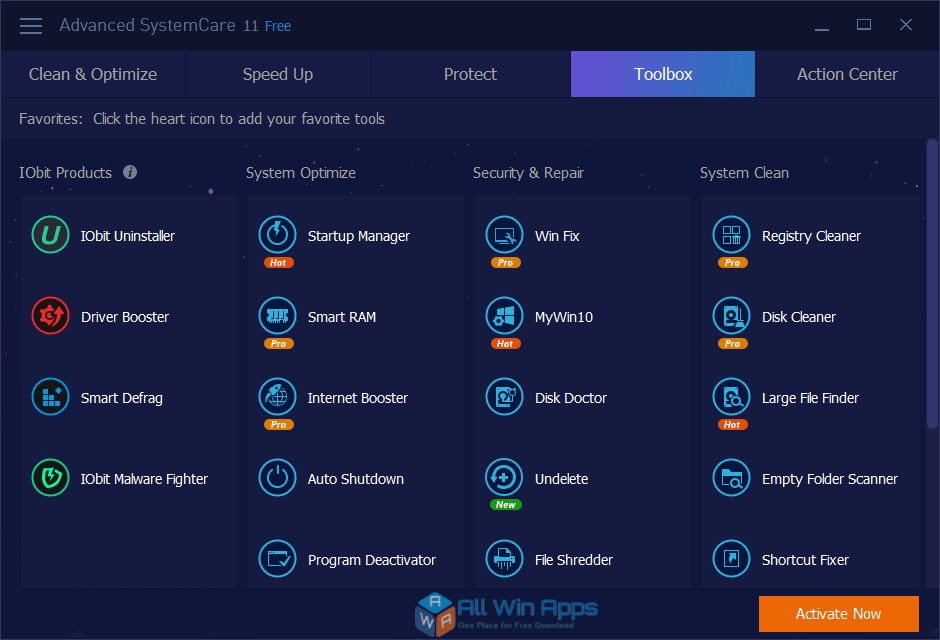Click the Smart Defrag icon
Image resolution: width=940 pixels, height=640 pixels.
(x=50, y=397)
